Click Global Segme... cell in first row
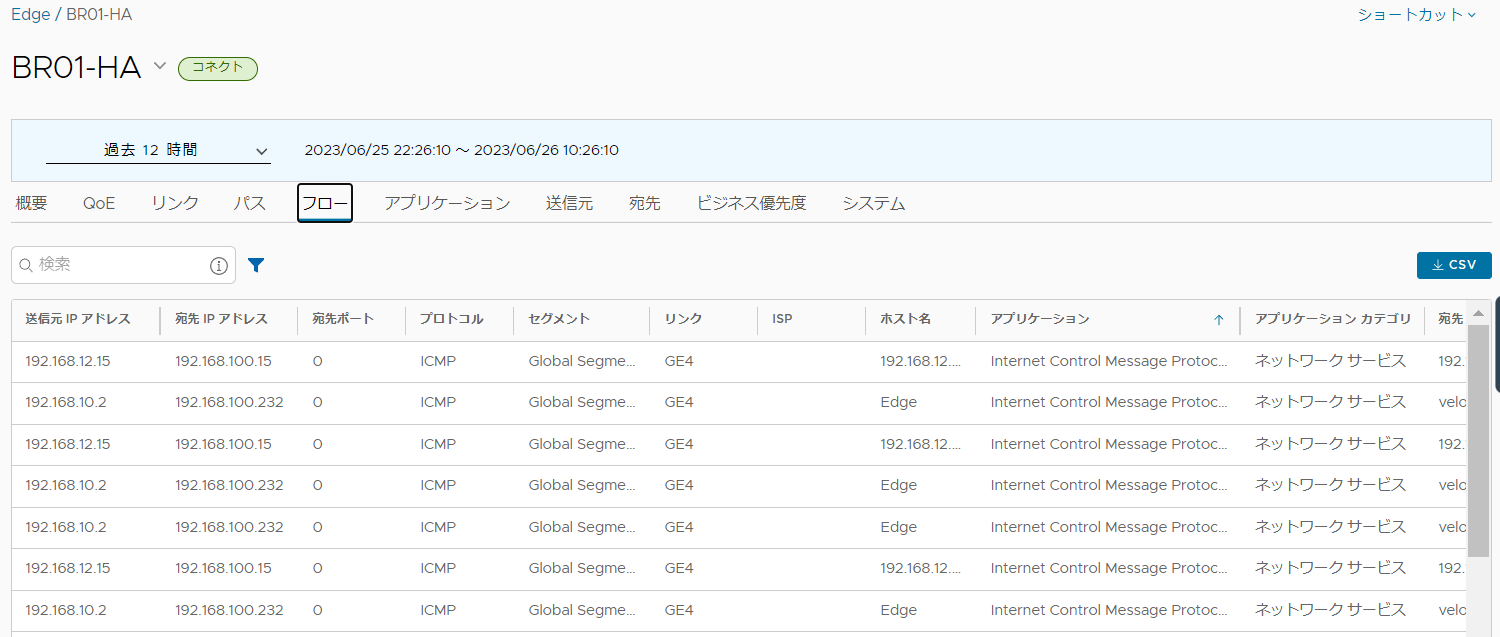 click(582, 361)
